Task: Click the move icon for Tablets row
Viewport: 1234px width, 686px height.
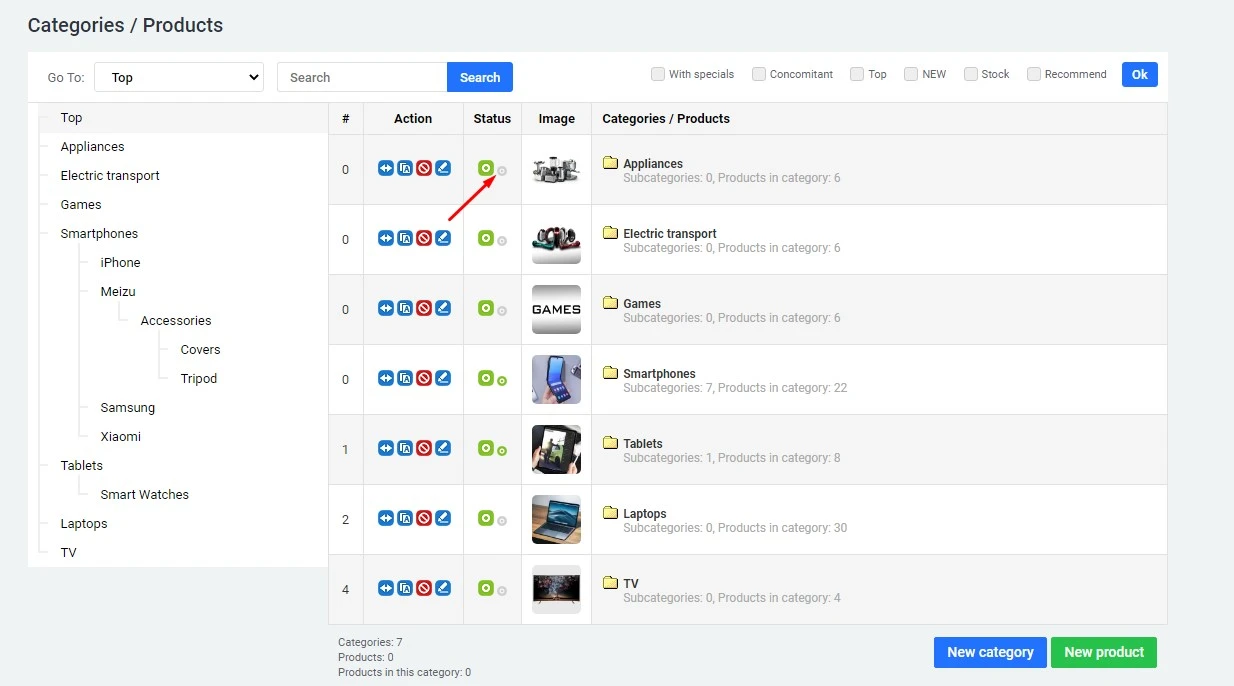Action: [386, 448]
